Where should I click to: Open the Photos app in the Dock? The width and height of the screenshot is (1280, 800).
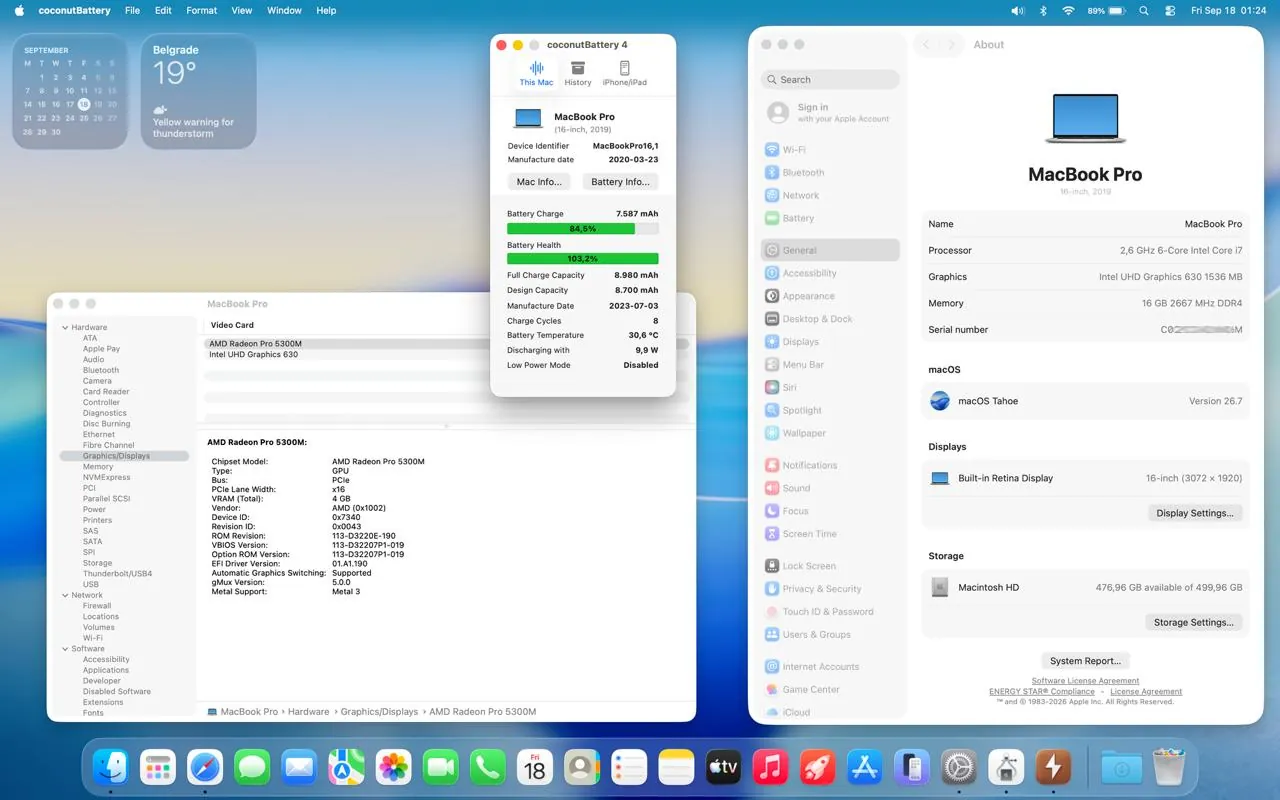(x=394, y=767)
